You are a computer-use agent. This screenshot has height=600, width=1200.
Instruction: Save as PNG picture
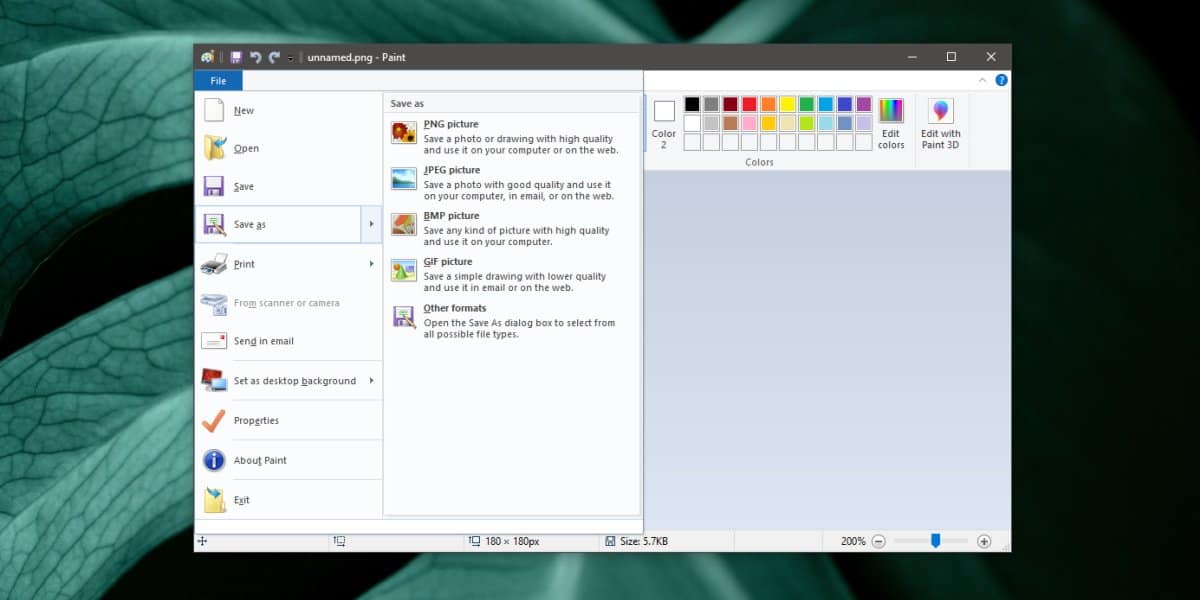click(512, 136)
